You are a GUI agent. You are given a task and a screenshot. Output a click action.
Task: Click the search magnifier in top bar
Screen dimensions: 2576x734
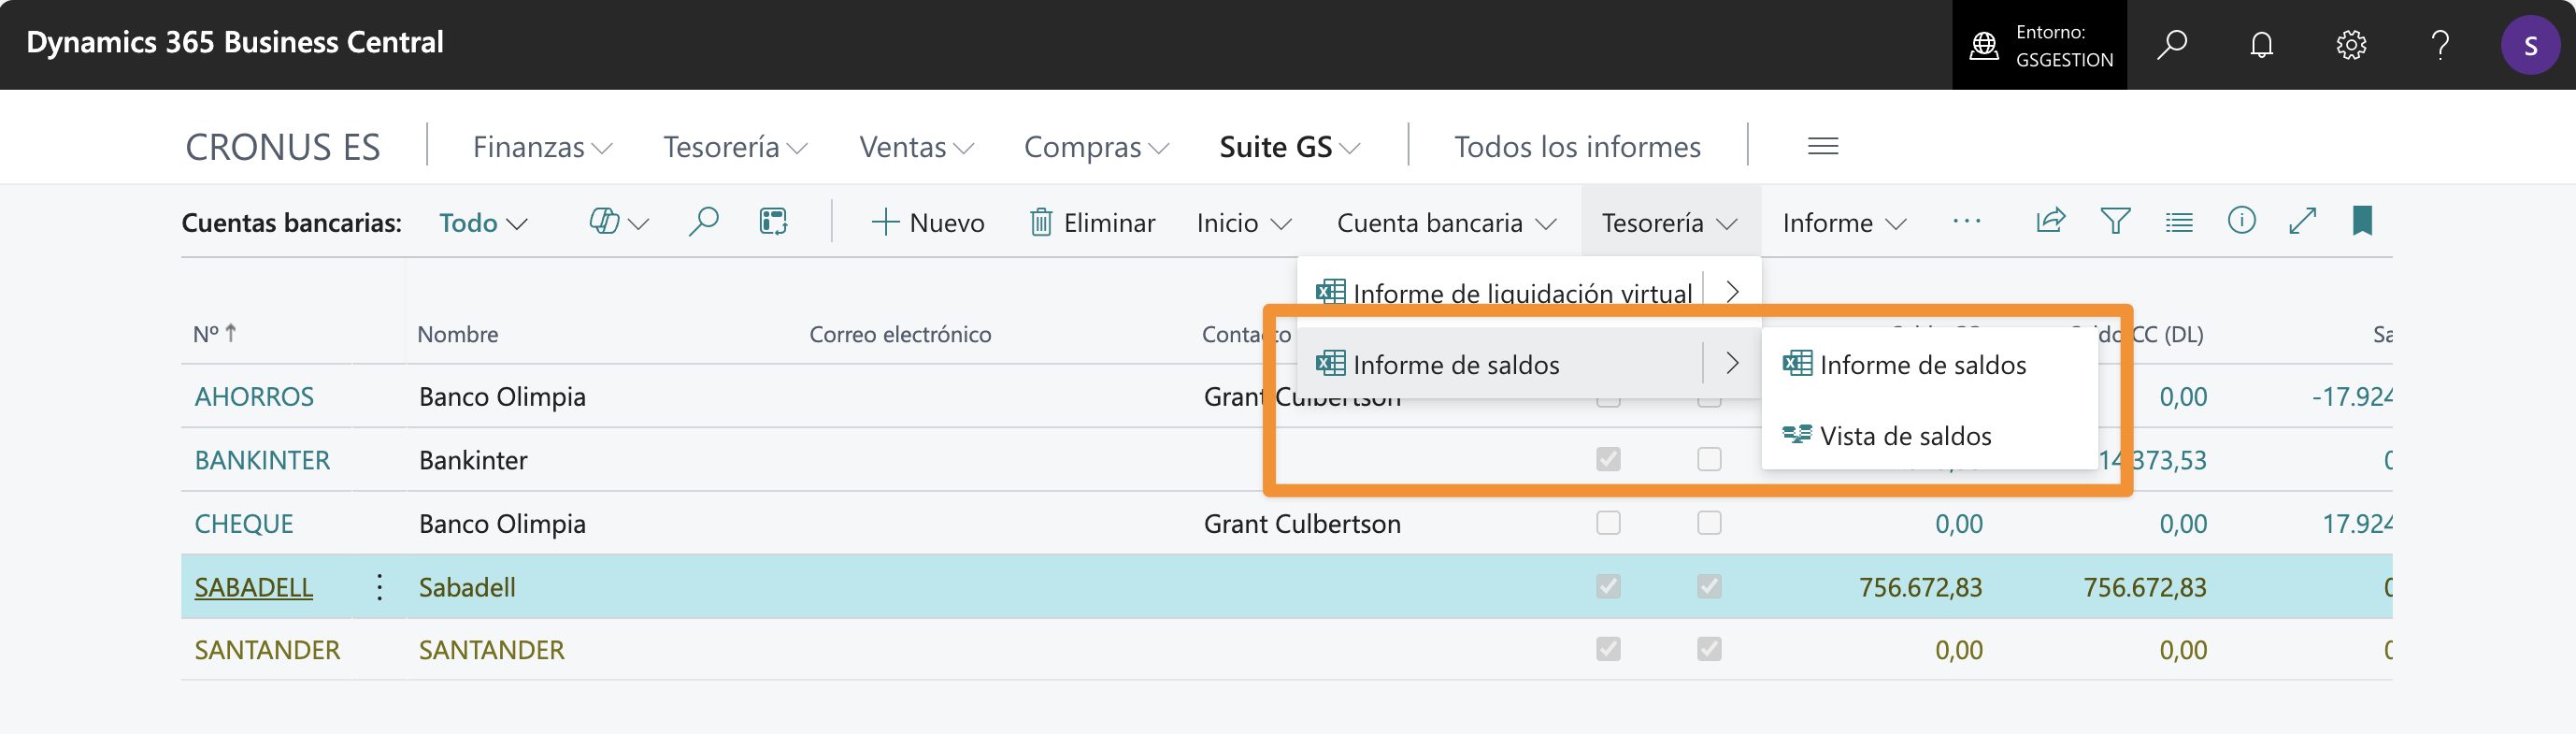click(2171, 45)
